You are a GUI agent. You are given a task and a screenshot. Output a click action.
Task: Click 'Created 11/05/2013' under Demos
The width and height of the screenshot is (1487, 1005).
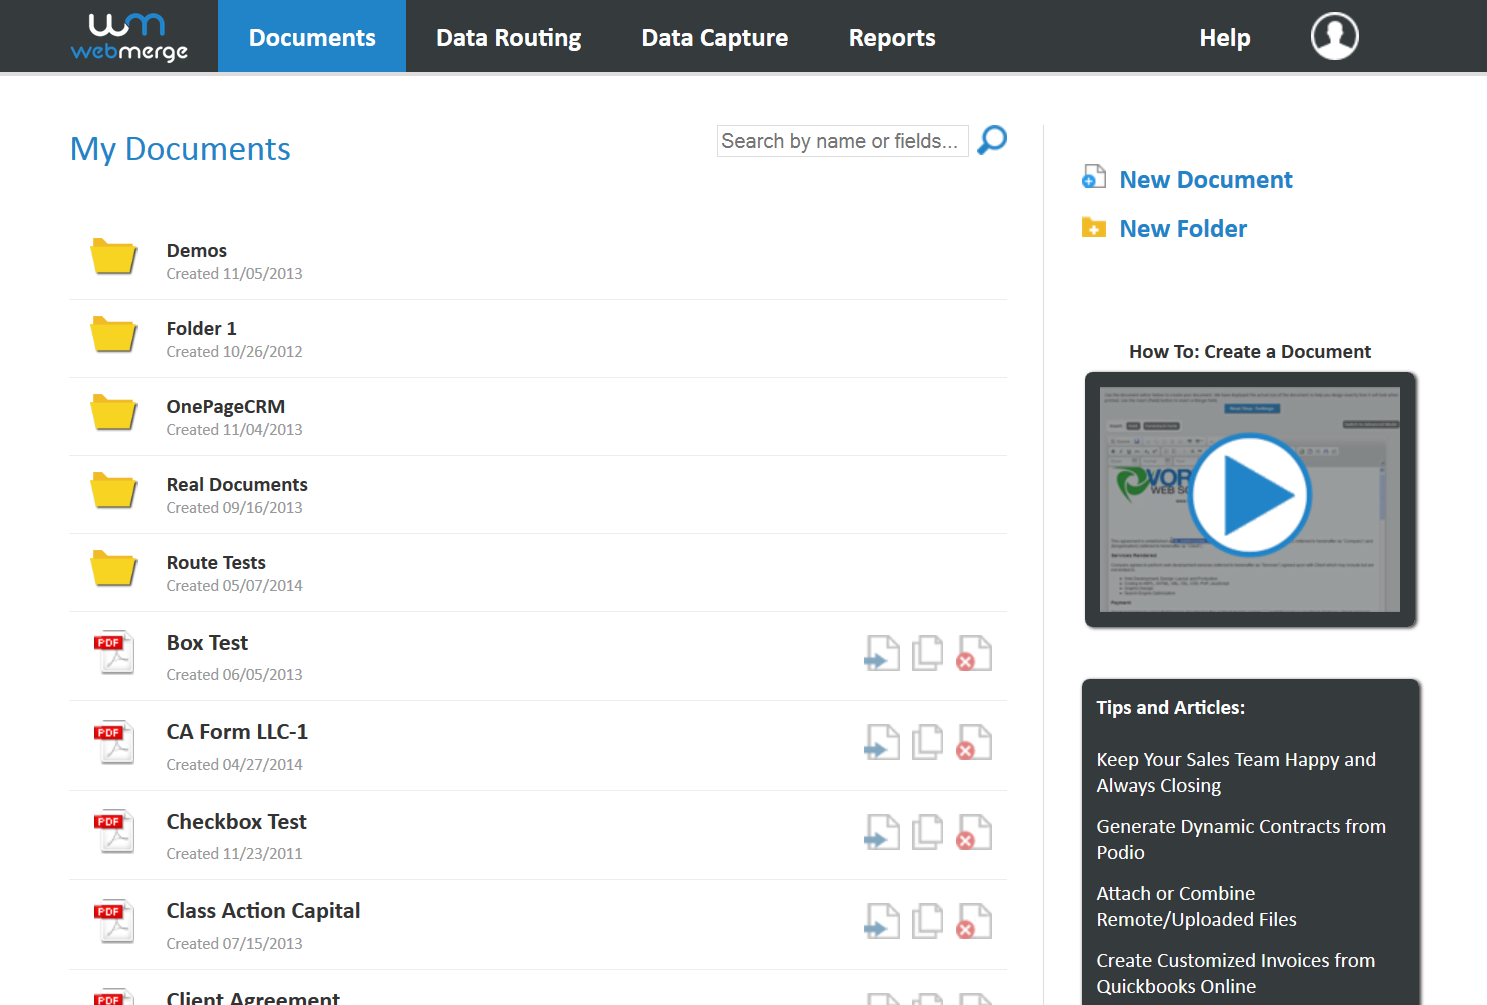click(x=234, y=274)
